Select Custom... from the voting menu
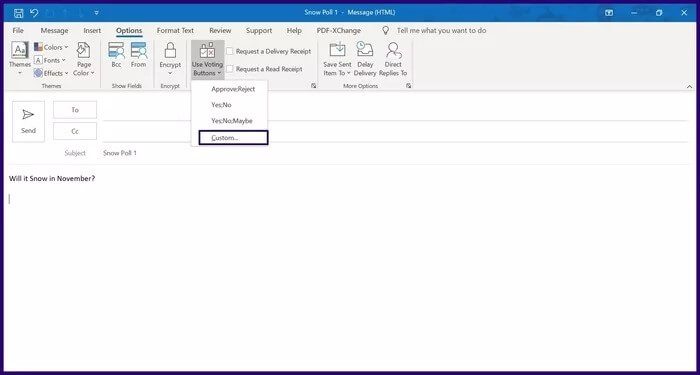 [x=233, y=138]
